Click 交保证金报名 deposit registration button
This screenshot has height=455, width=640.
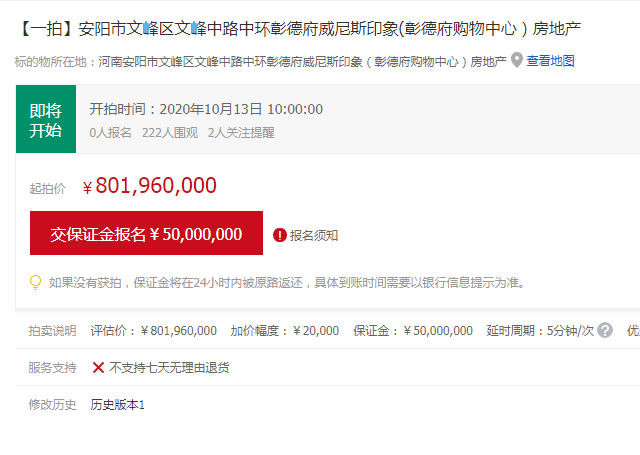pos(146,233)
